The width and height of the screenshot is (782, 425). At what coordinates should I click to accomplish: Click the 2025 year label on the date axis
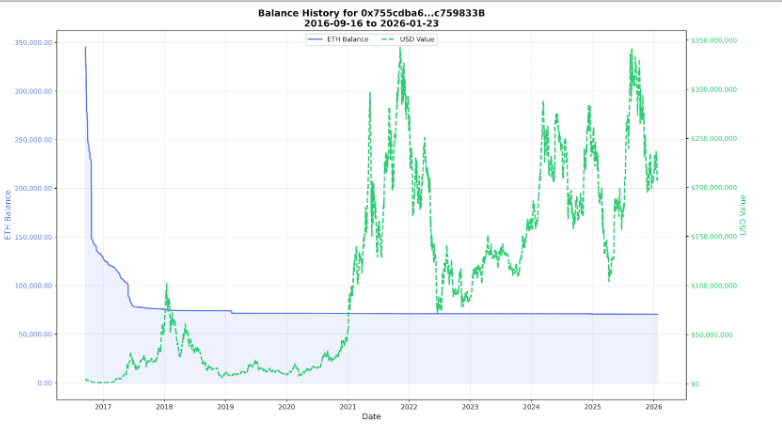592,407
